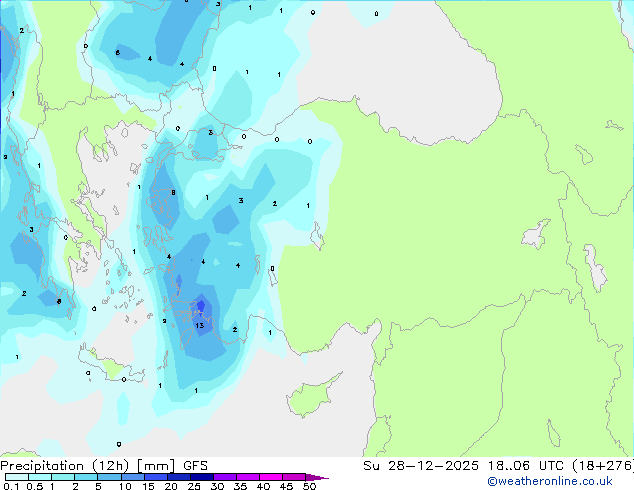Viewport: 634px width, 490px height.
Task: Click the "35" legend scale label
Action: pos(240,486)
